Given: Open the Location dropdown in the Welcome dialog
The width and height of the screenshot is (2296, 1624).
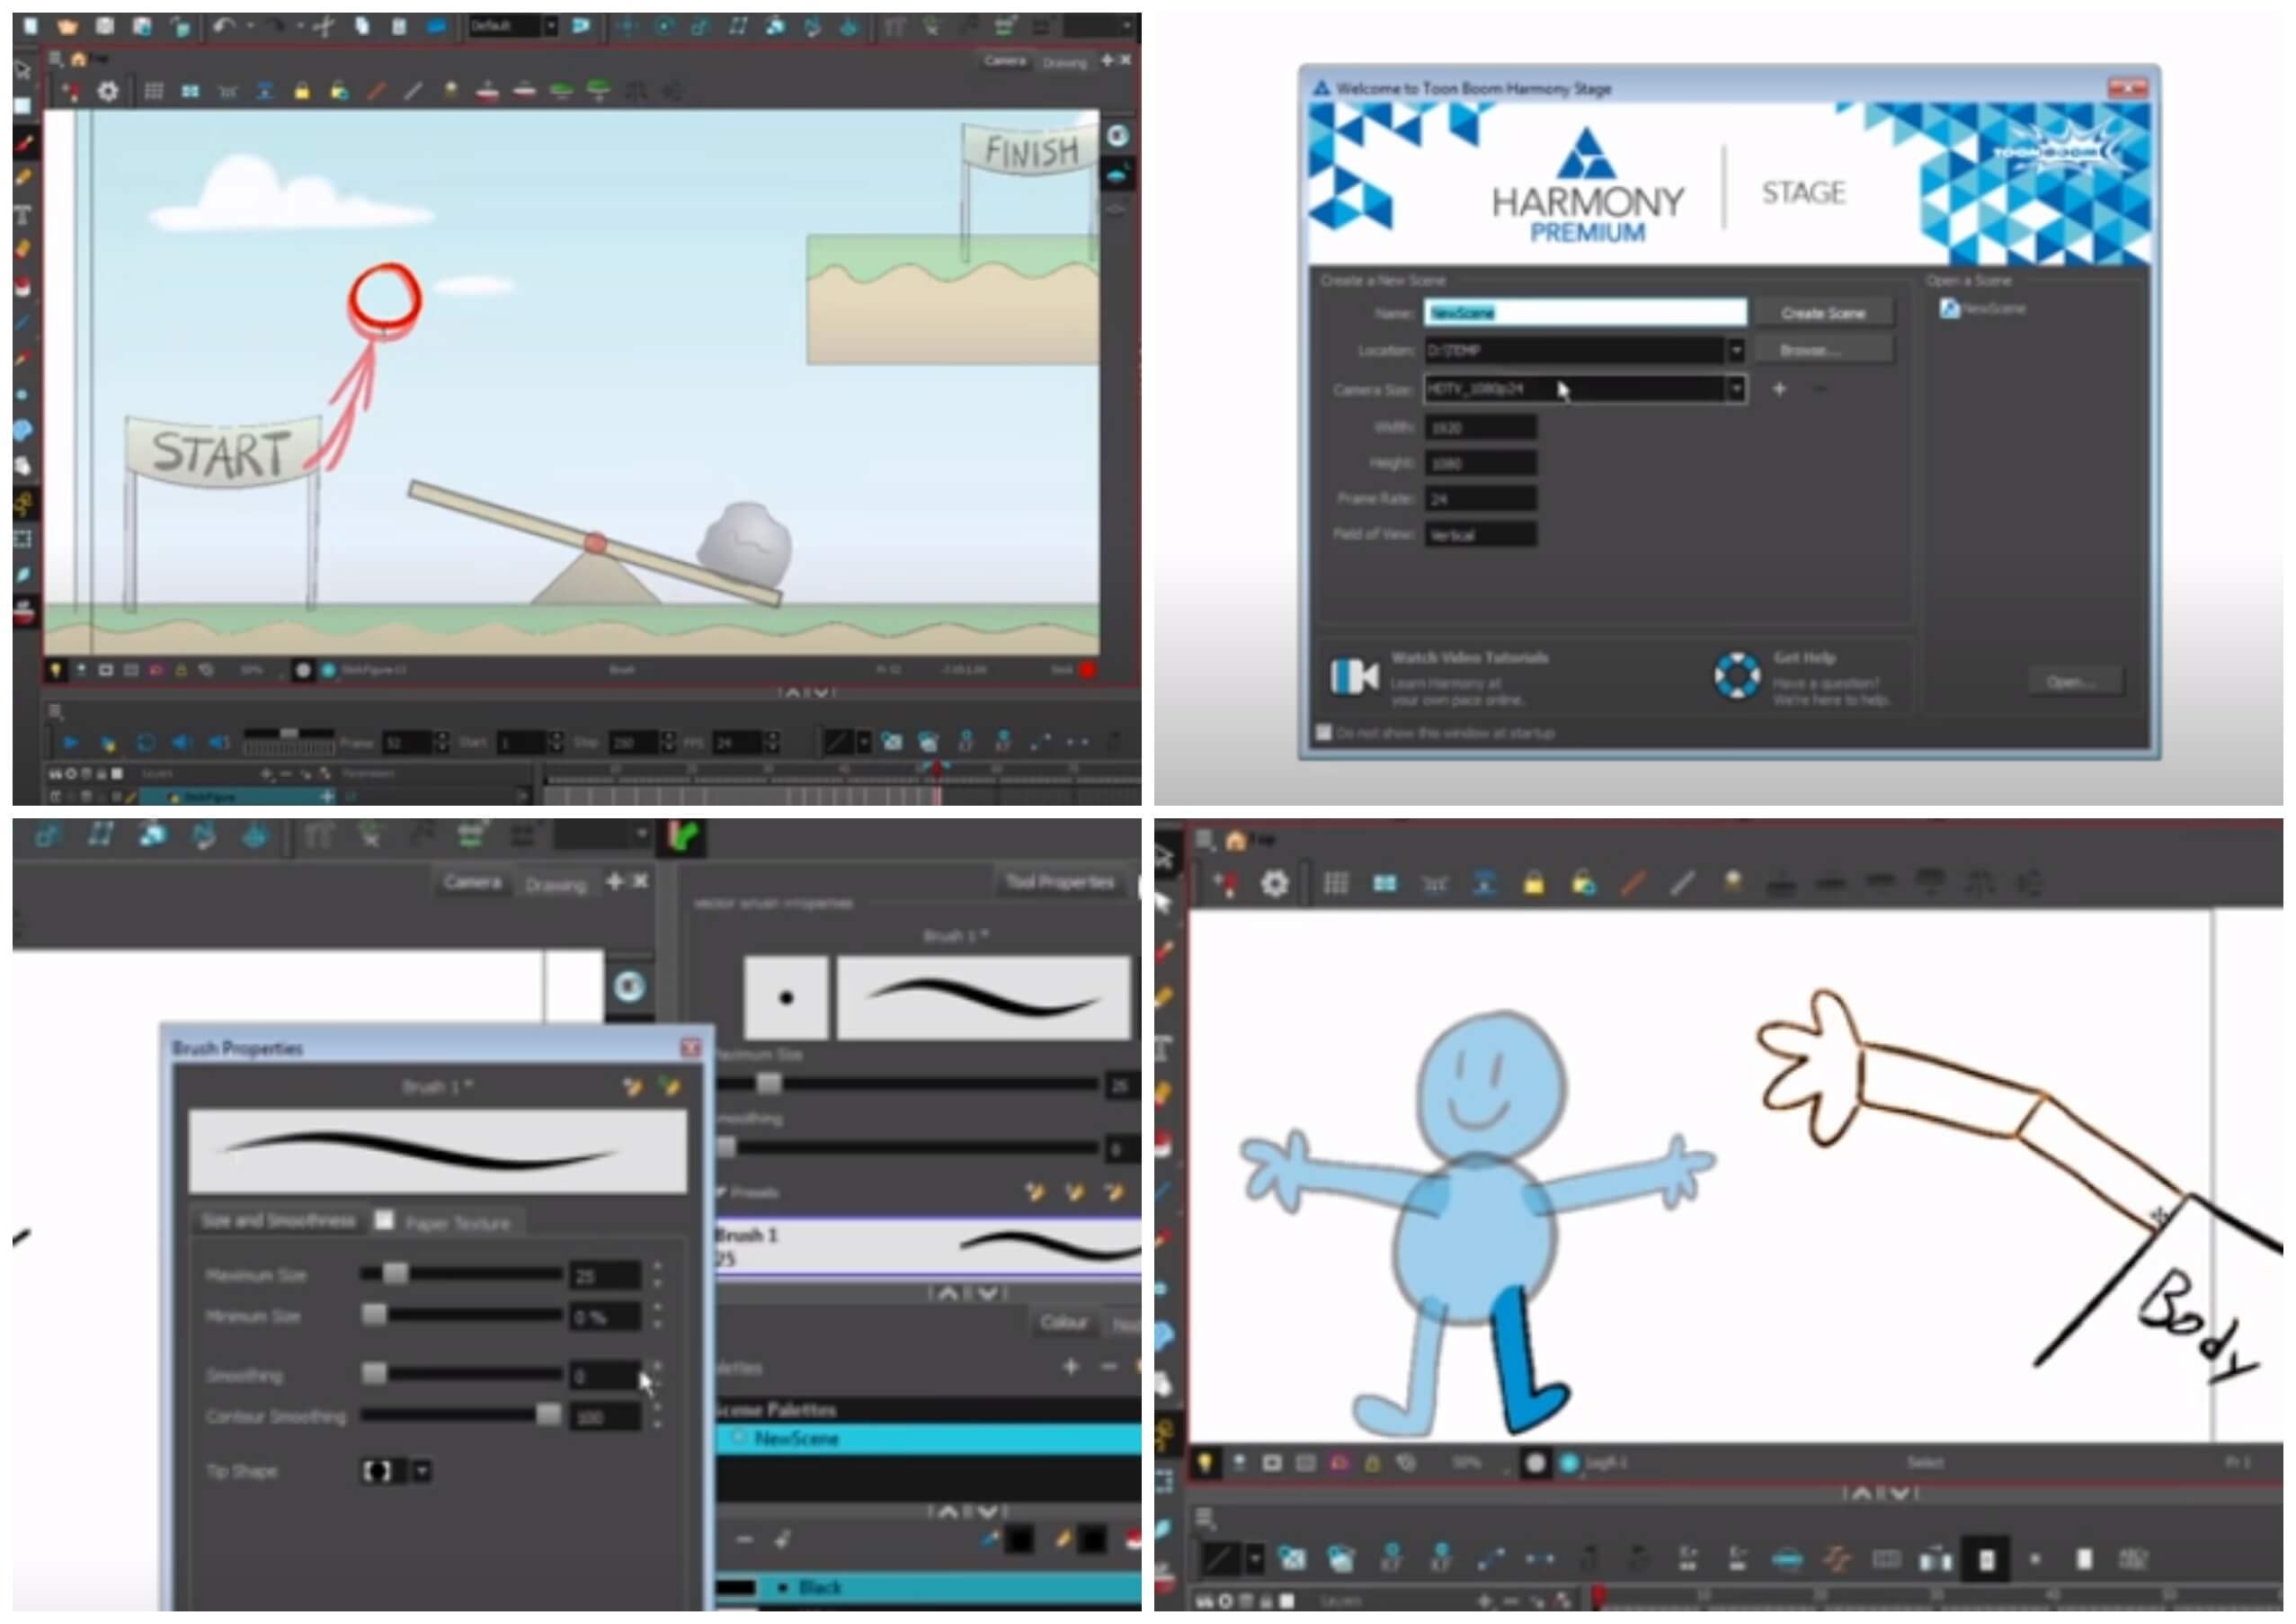Looking at the screenshot, I should click(1736, 350).
